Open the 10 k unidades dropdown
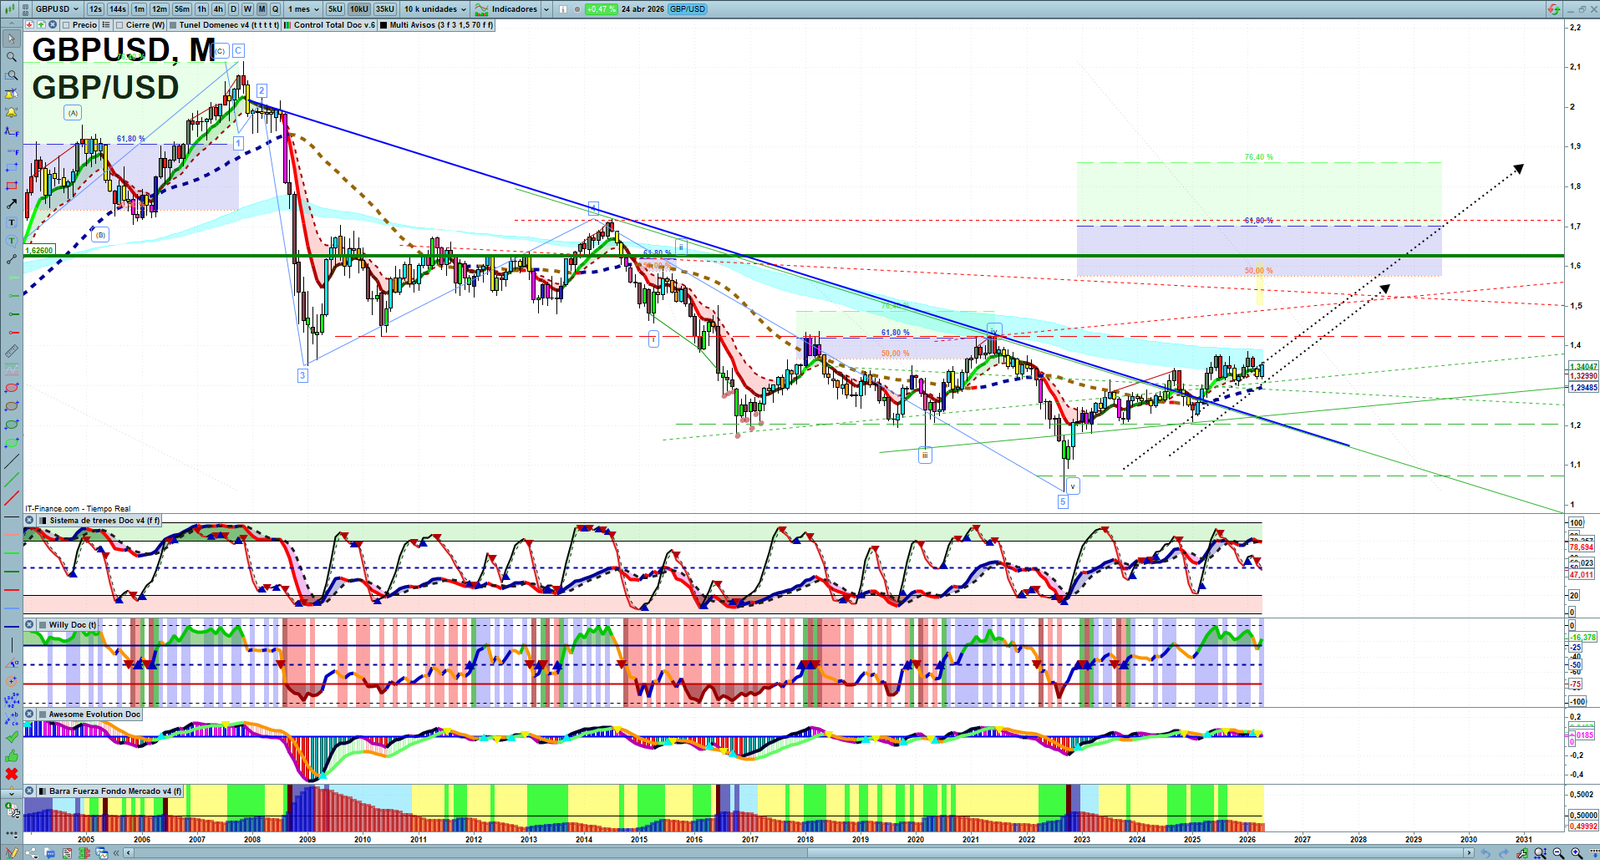This screenshot has height=860, width=1600. click(435, 9)
